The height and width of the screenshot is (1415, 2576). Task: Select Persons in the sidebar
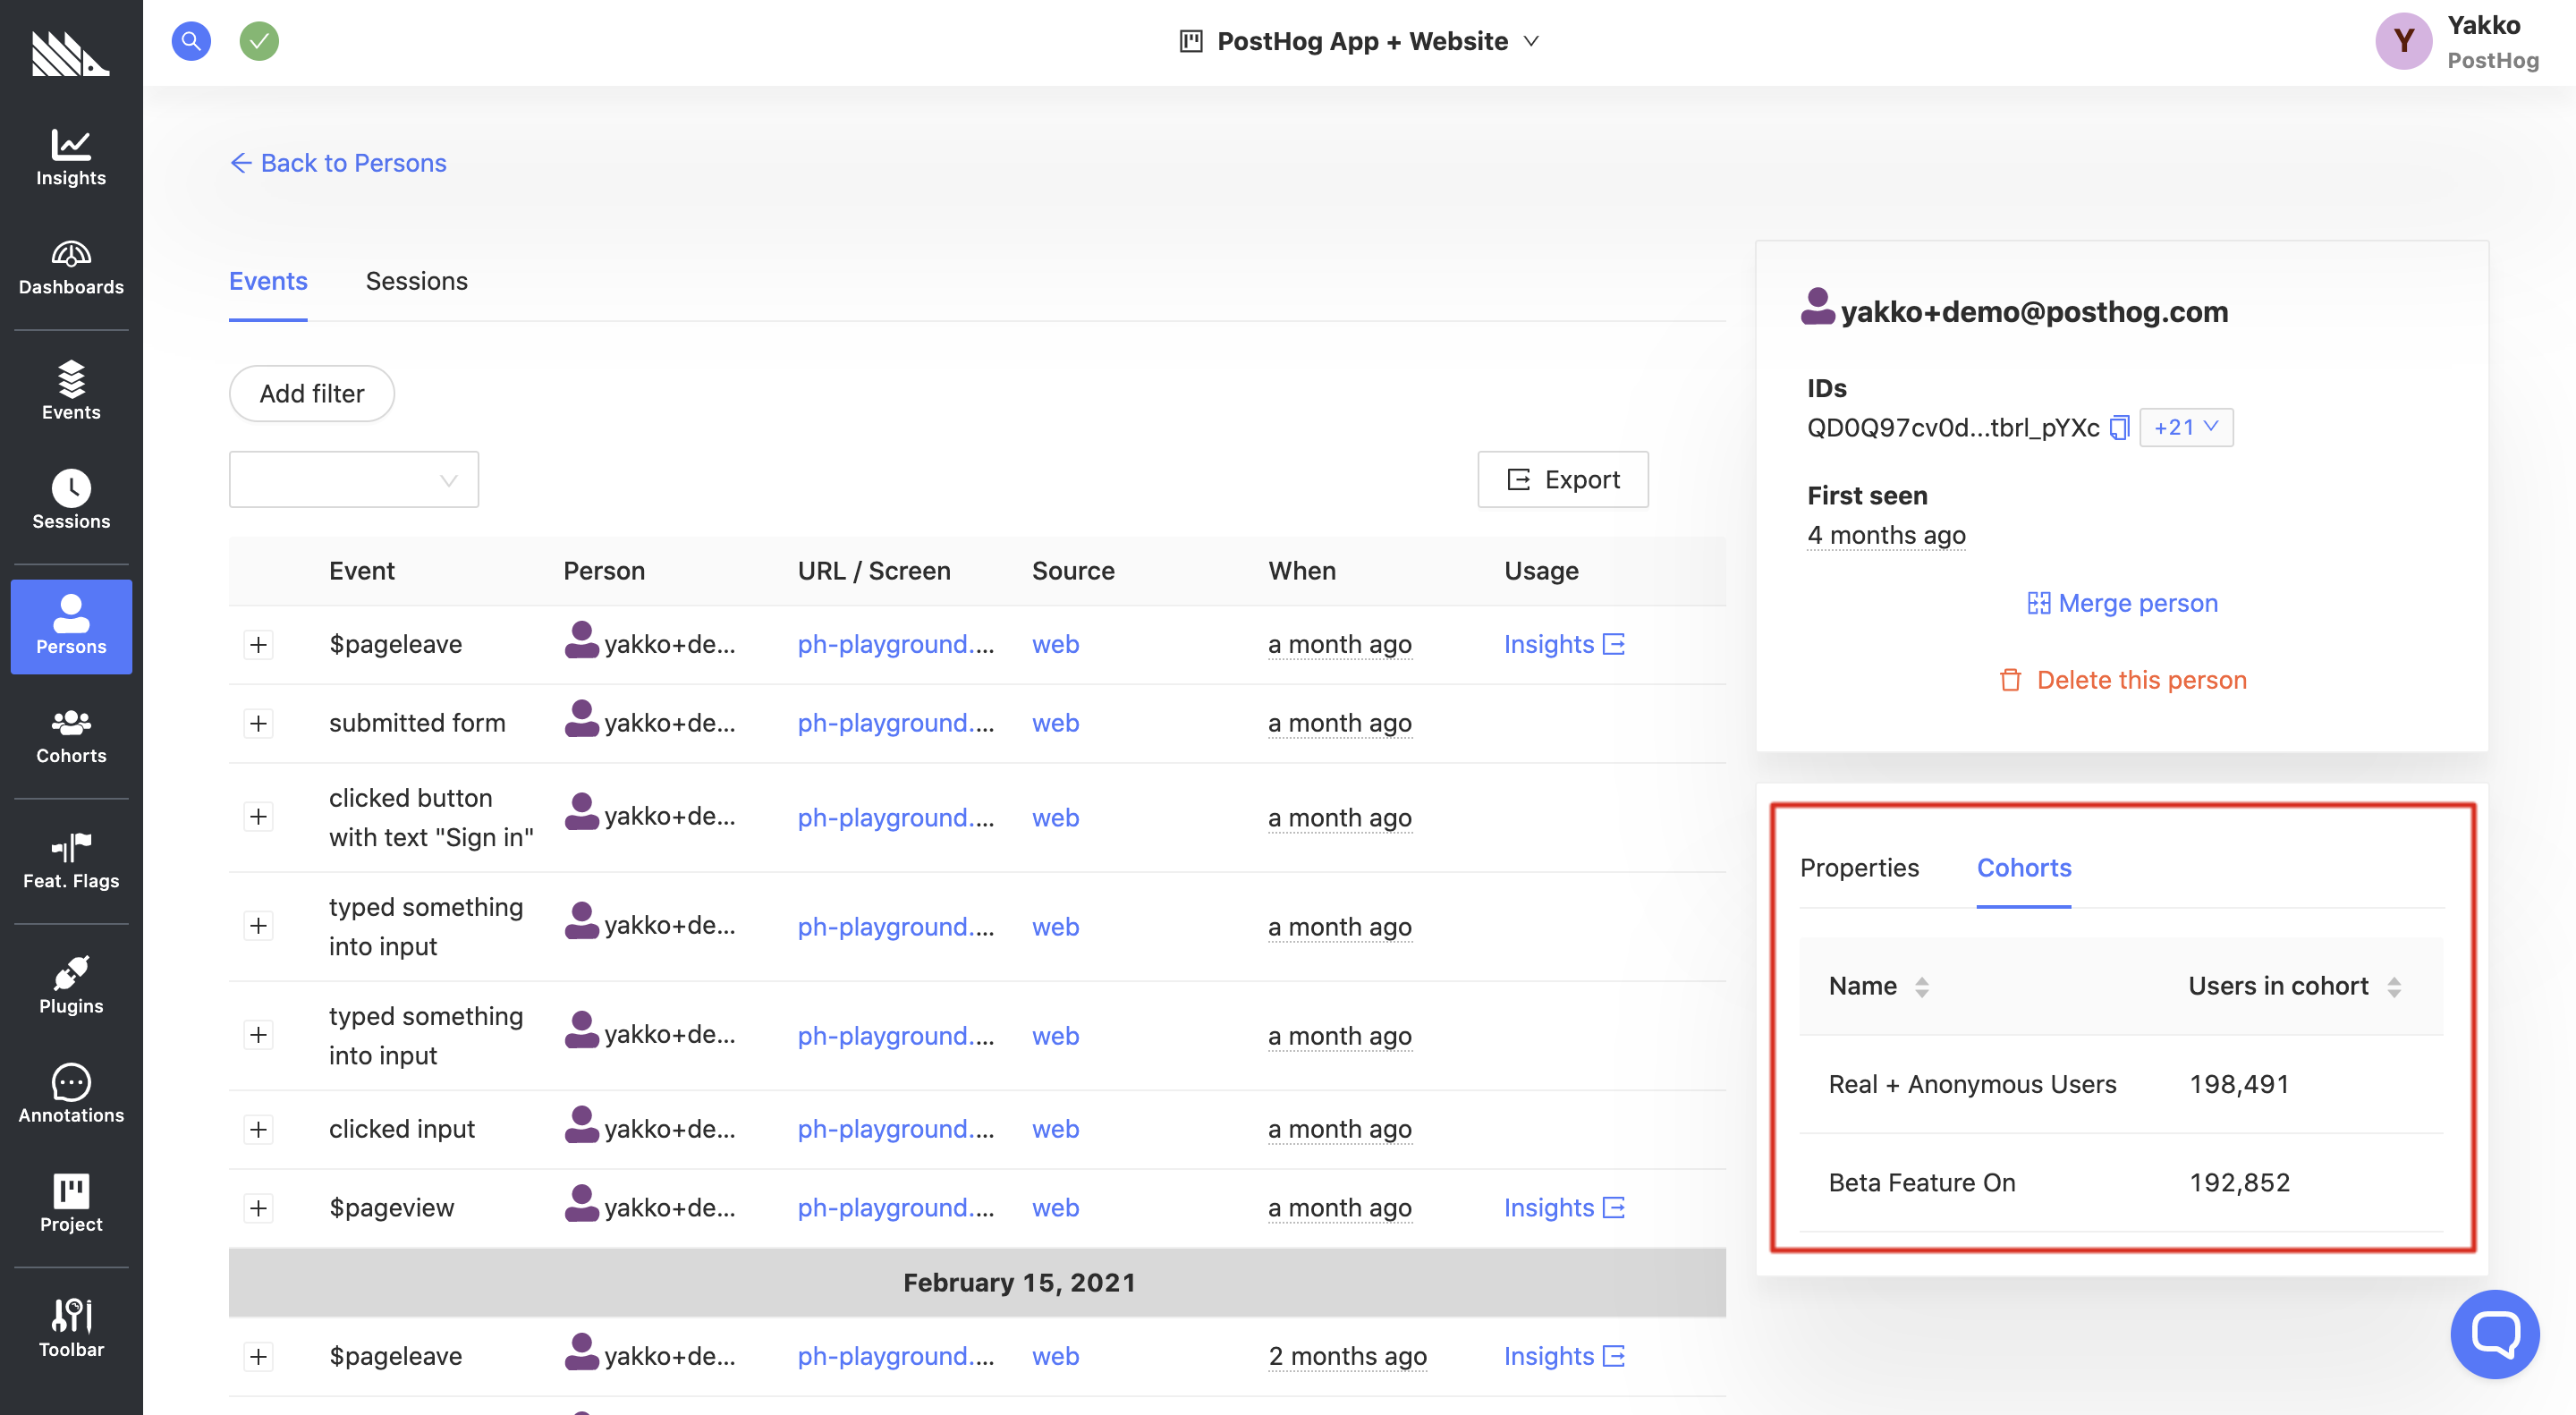(x=71, y=626)
